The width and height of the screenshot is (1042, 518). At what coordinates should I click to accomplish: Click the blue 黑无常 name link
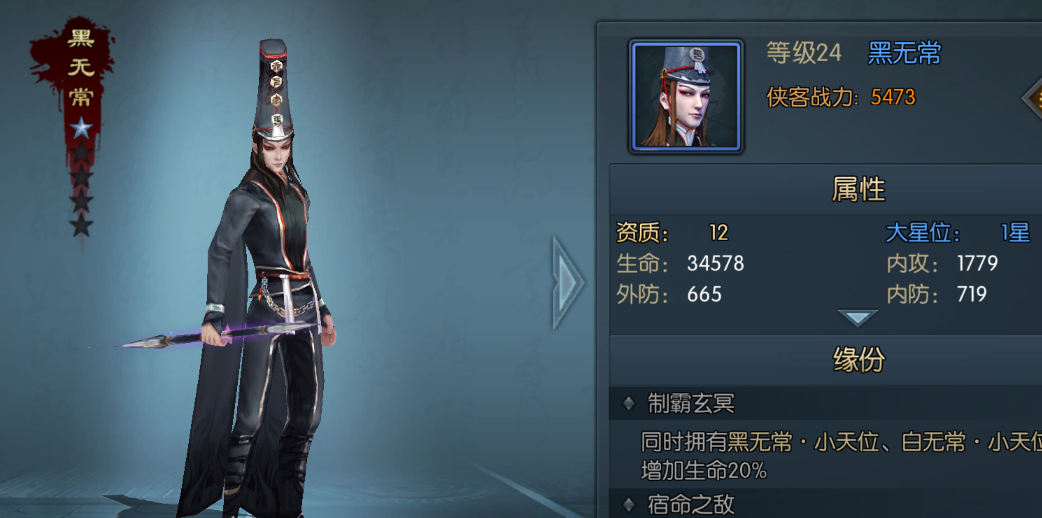pyautogui.click(x=904, y=53)
